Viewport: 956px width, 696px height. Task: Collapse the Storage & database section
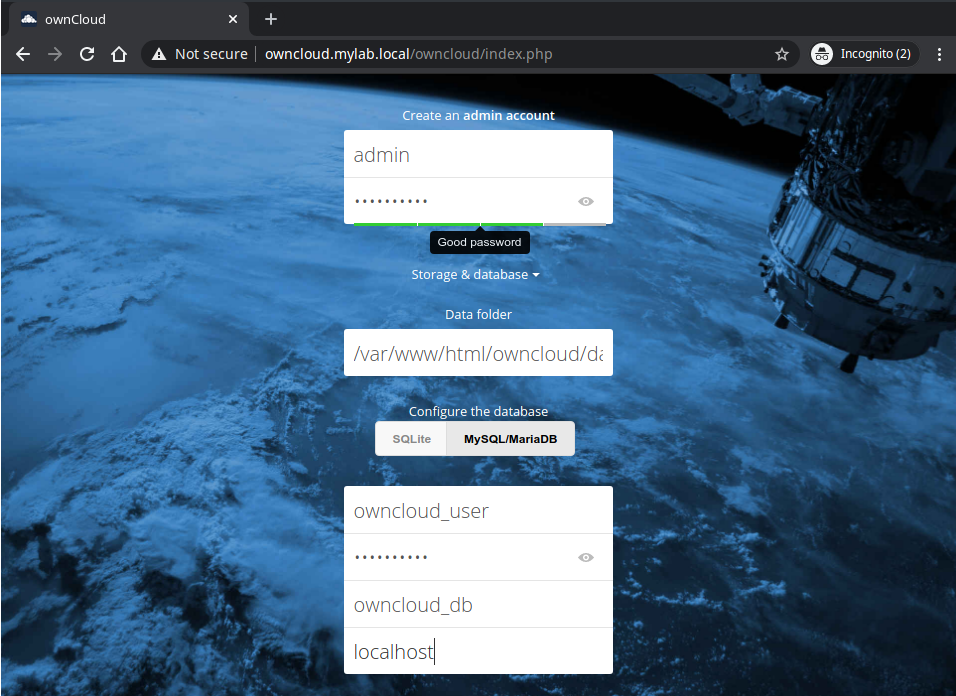(x=476, y=275)
